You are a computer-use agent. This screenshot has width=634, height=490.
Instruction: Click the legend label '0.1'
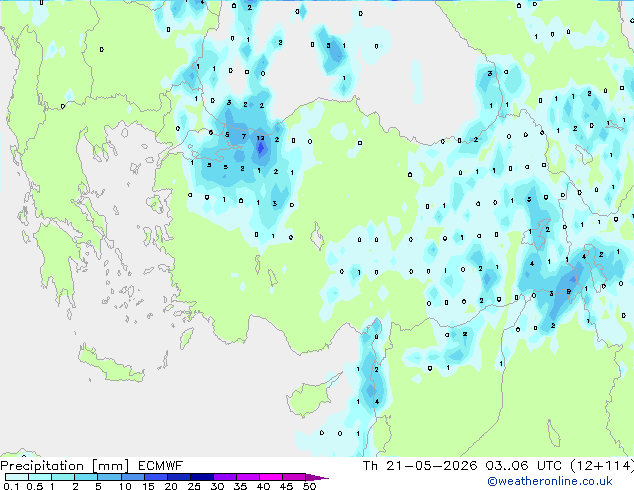(x=11, y=486)
